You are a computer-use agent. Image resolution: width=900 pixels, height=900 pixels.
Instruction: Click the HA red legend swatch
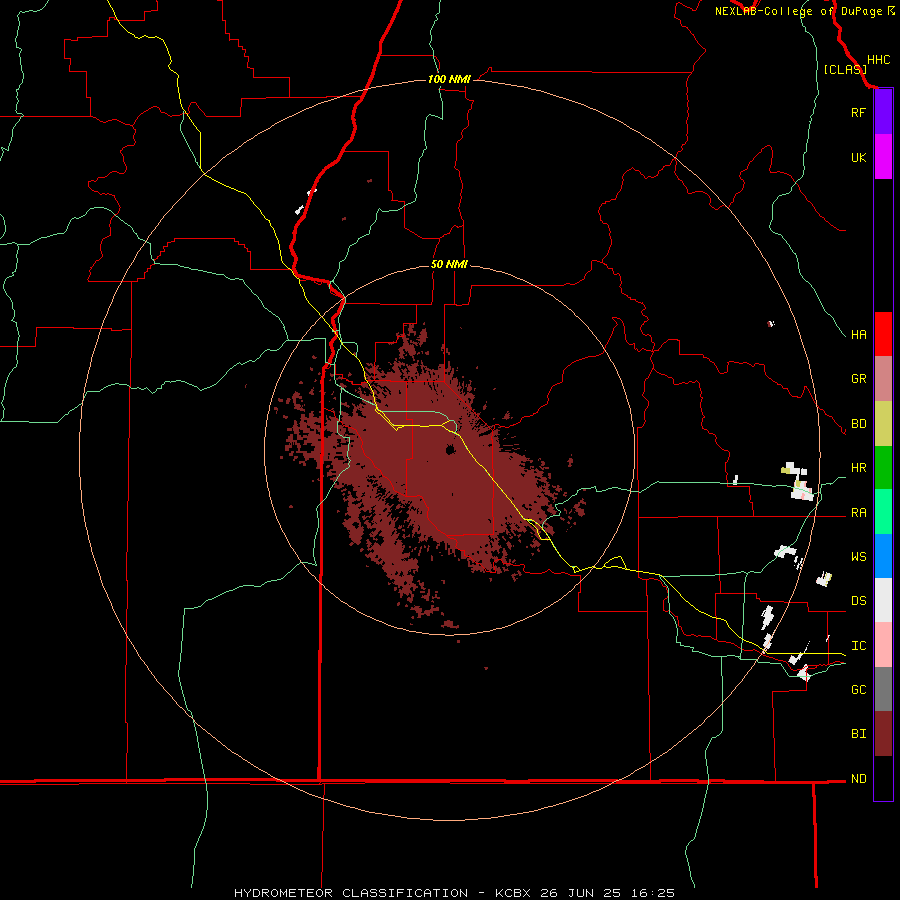883,334
